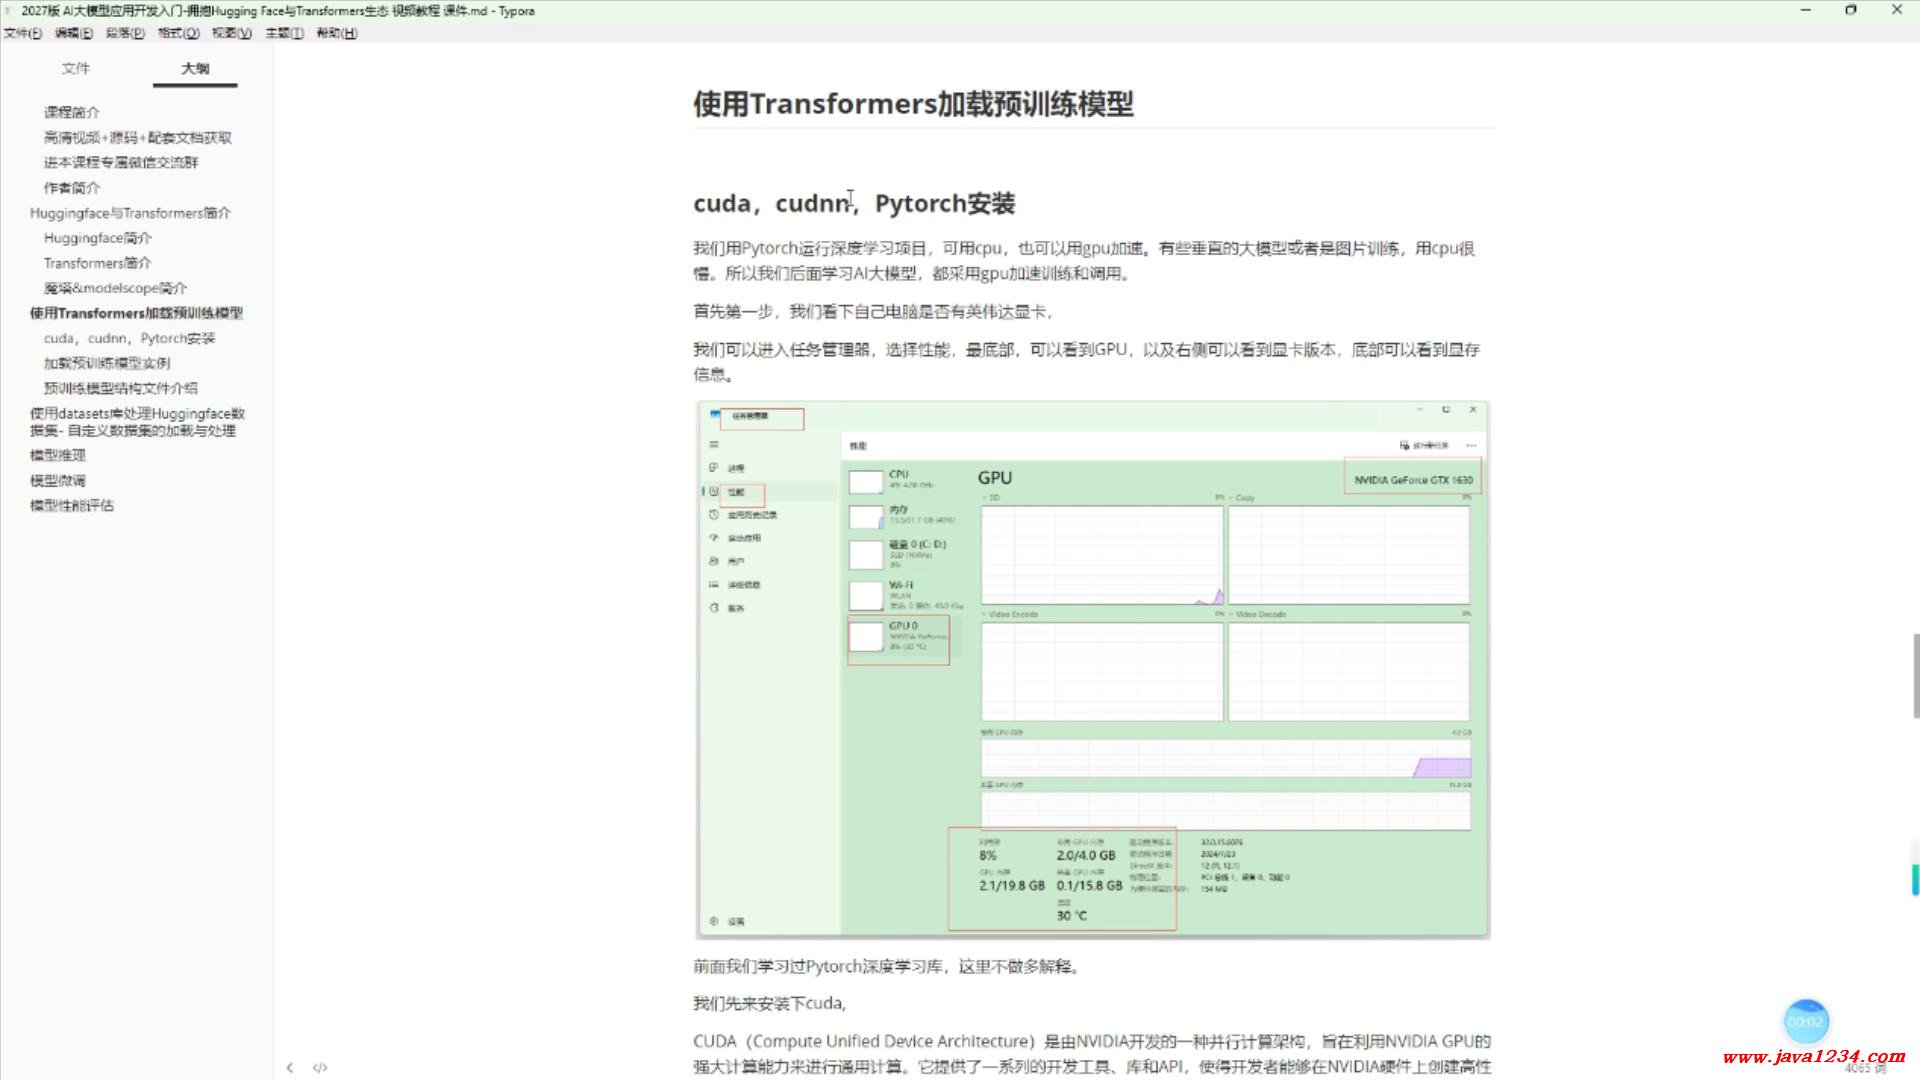Click the recording timer bubble showing 00:02
Image resolution: width=1920 pixels, height=1080 pixels.
pos(1806,1022)
